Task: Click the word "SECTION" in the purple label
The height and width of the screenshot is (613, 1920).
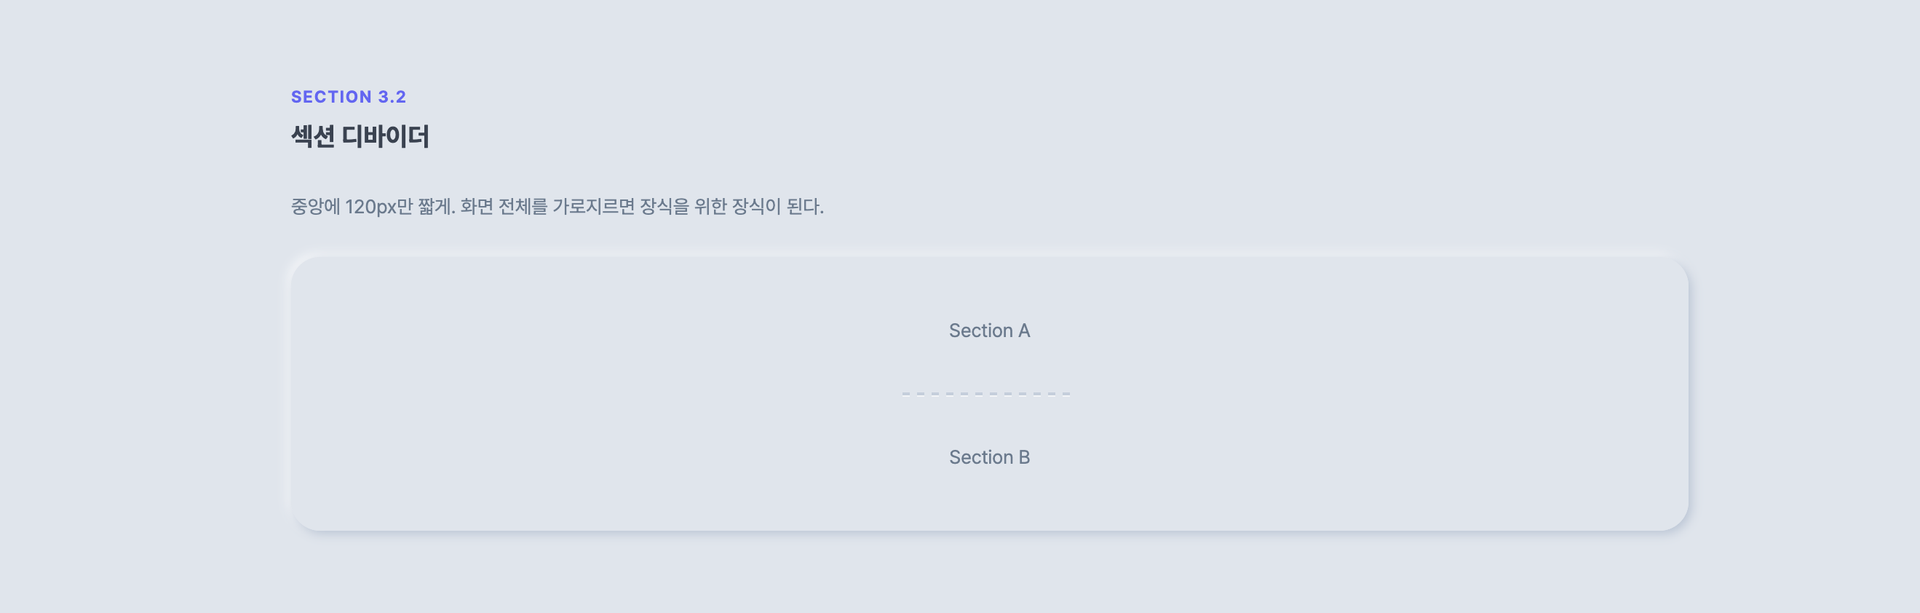Action: (x=332, y=97)
